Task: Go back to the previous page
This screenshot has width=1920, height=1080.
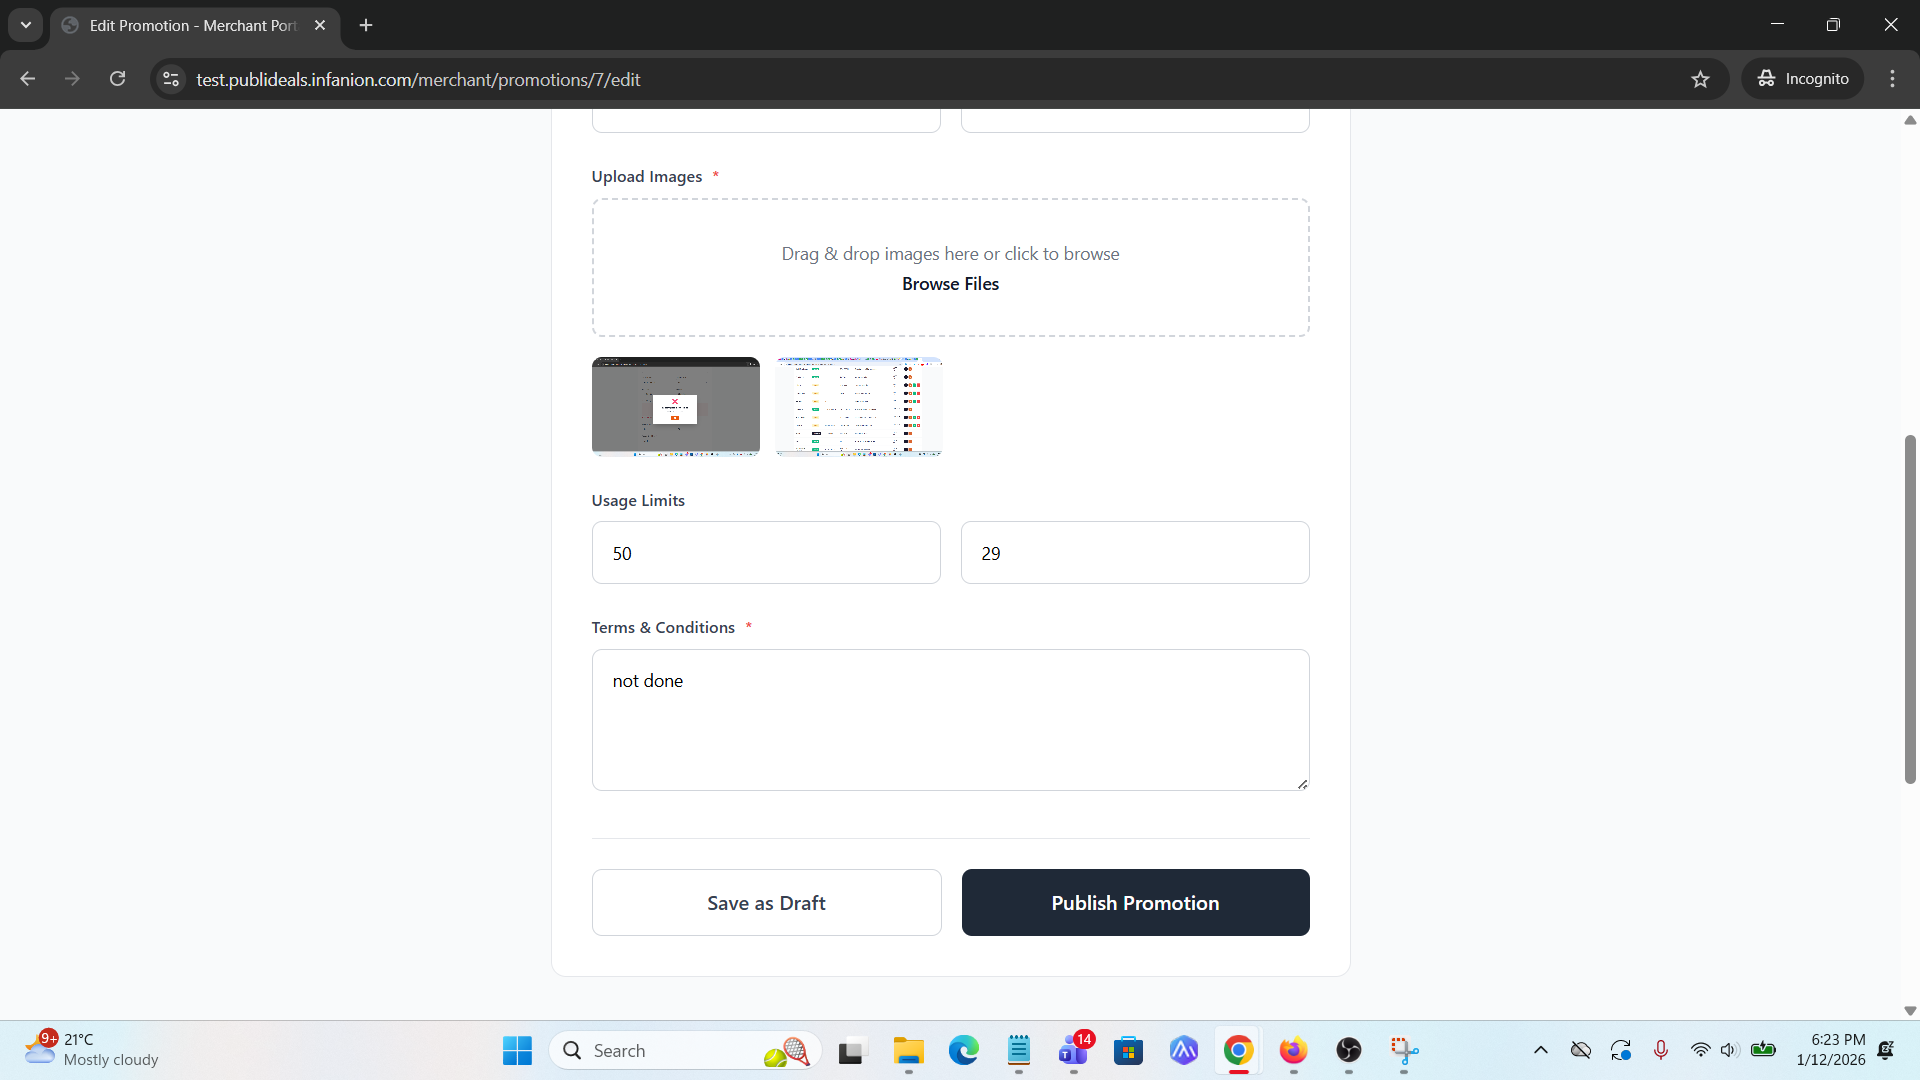Action: 27,79
